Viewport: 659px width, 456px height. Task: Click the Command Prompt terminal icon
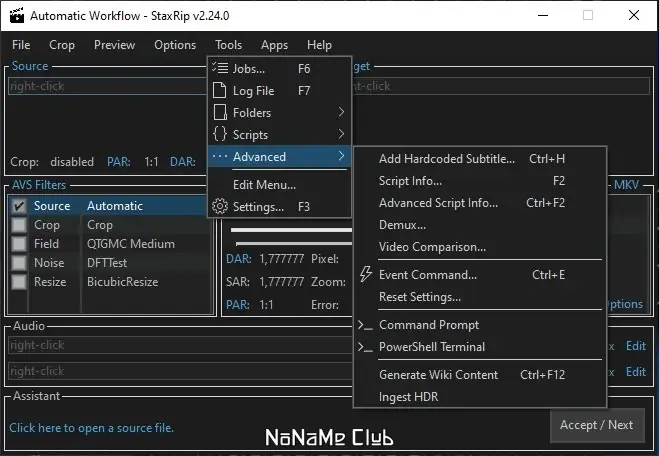pos(365,325)
